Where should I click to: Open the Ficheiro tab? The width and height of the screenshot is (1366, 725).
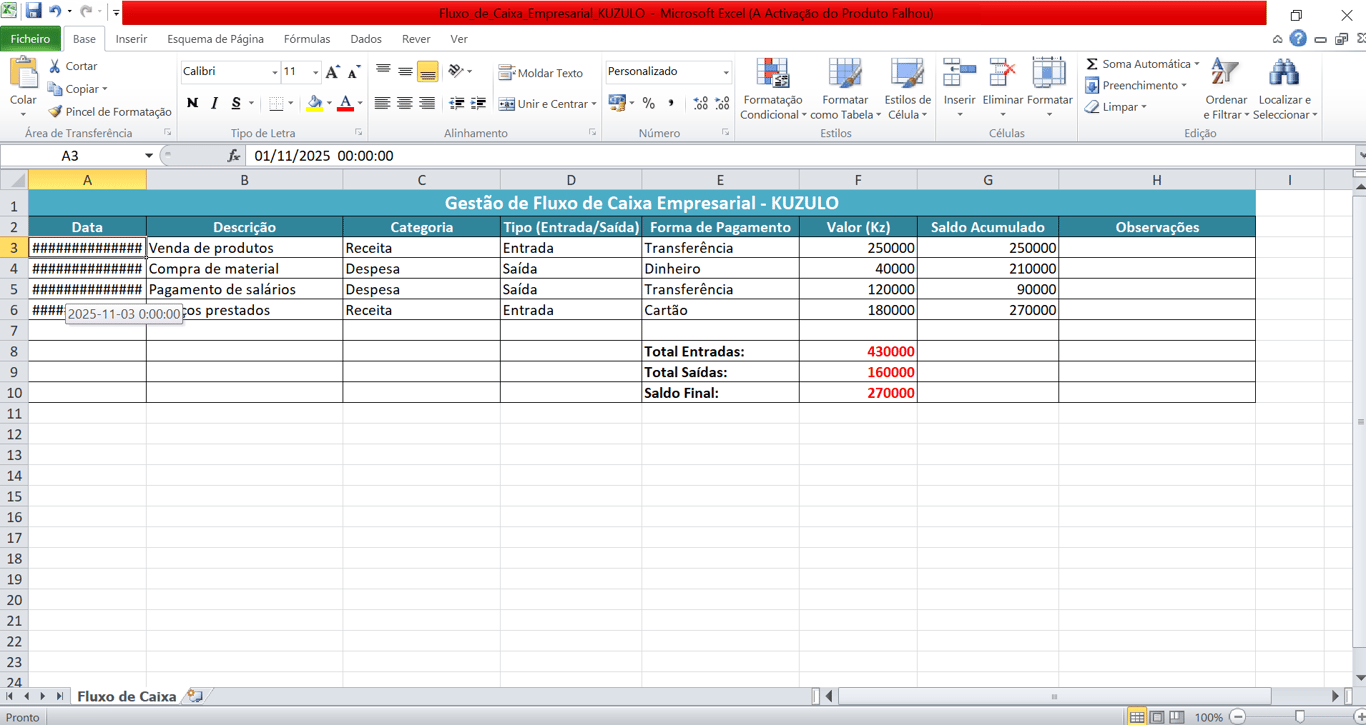[x=31, y=39]
